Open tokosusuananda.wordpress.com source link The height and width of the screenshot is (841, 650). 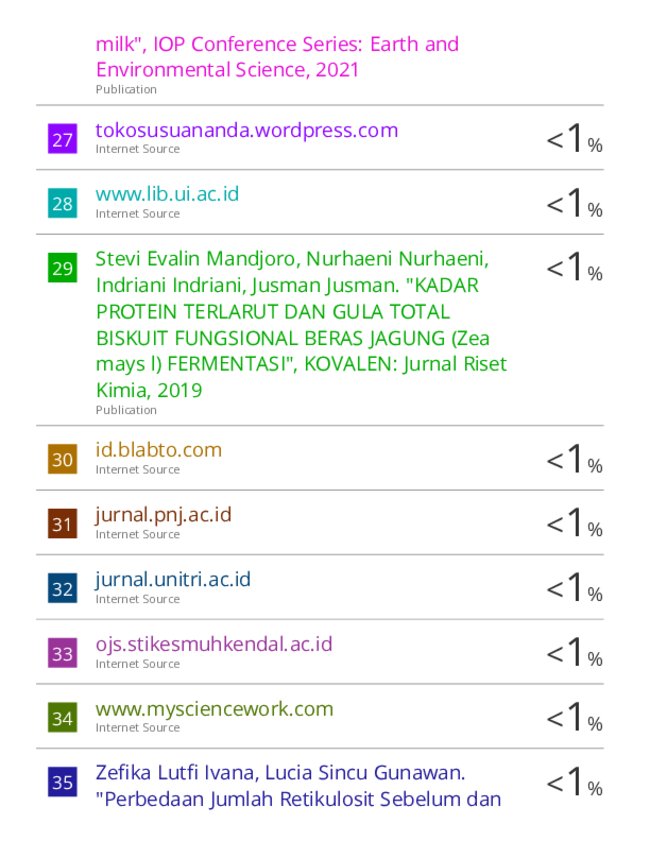tap(247, 130)
